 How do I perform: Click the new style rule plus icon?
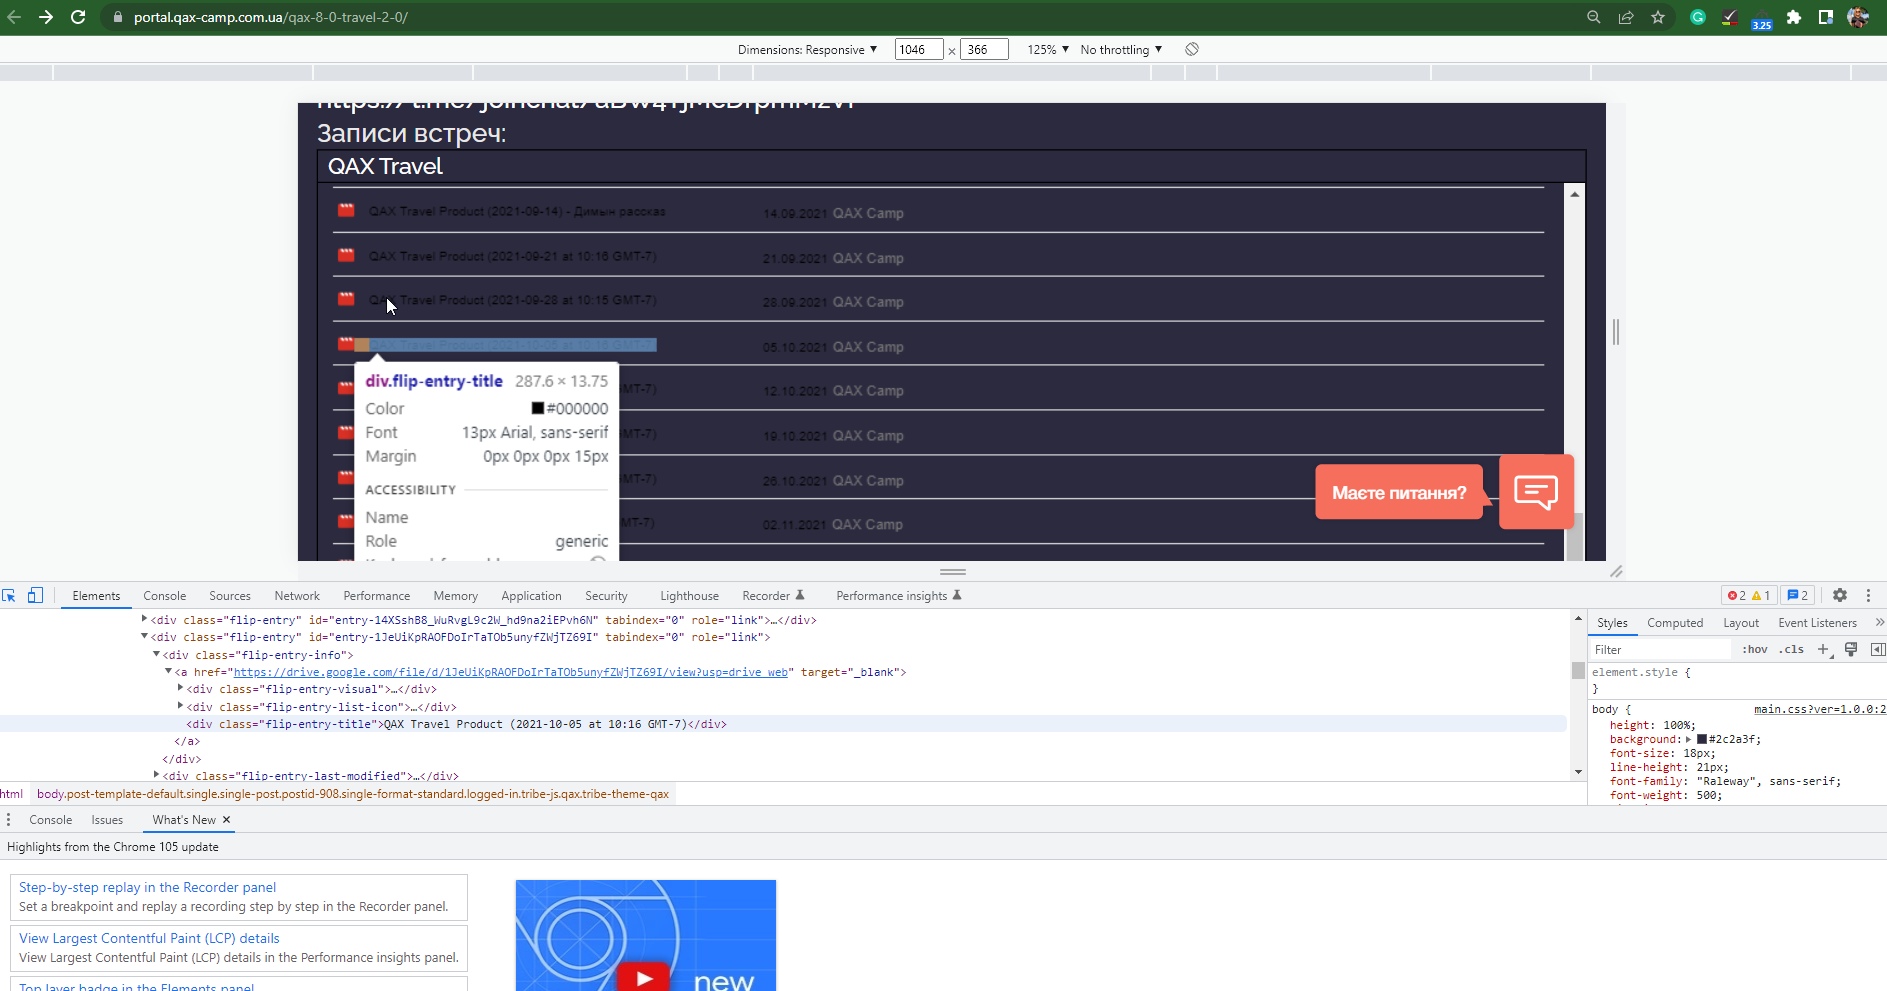[1824, 649]
